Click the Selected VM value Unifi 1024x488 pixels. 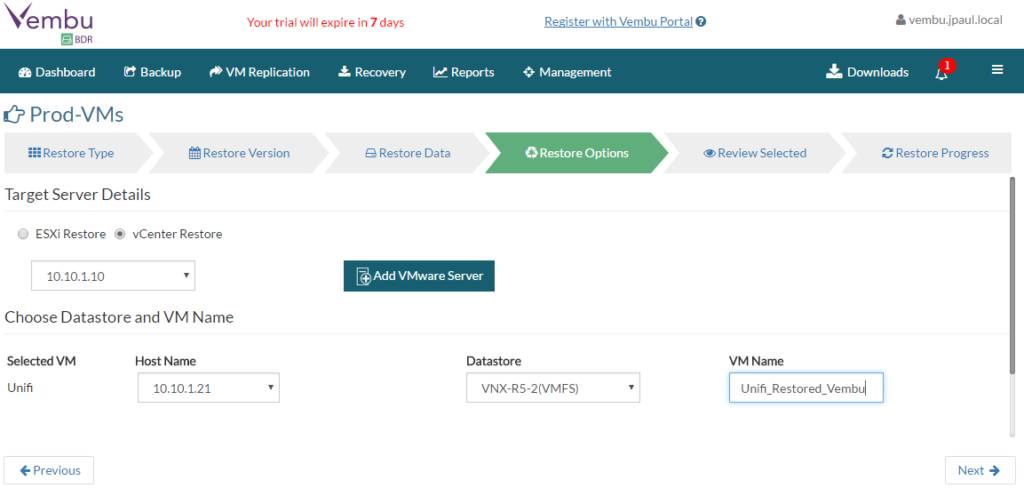point(20,387)
